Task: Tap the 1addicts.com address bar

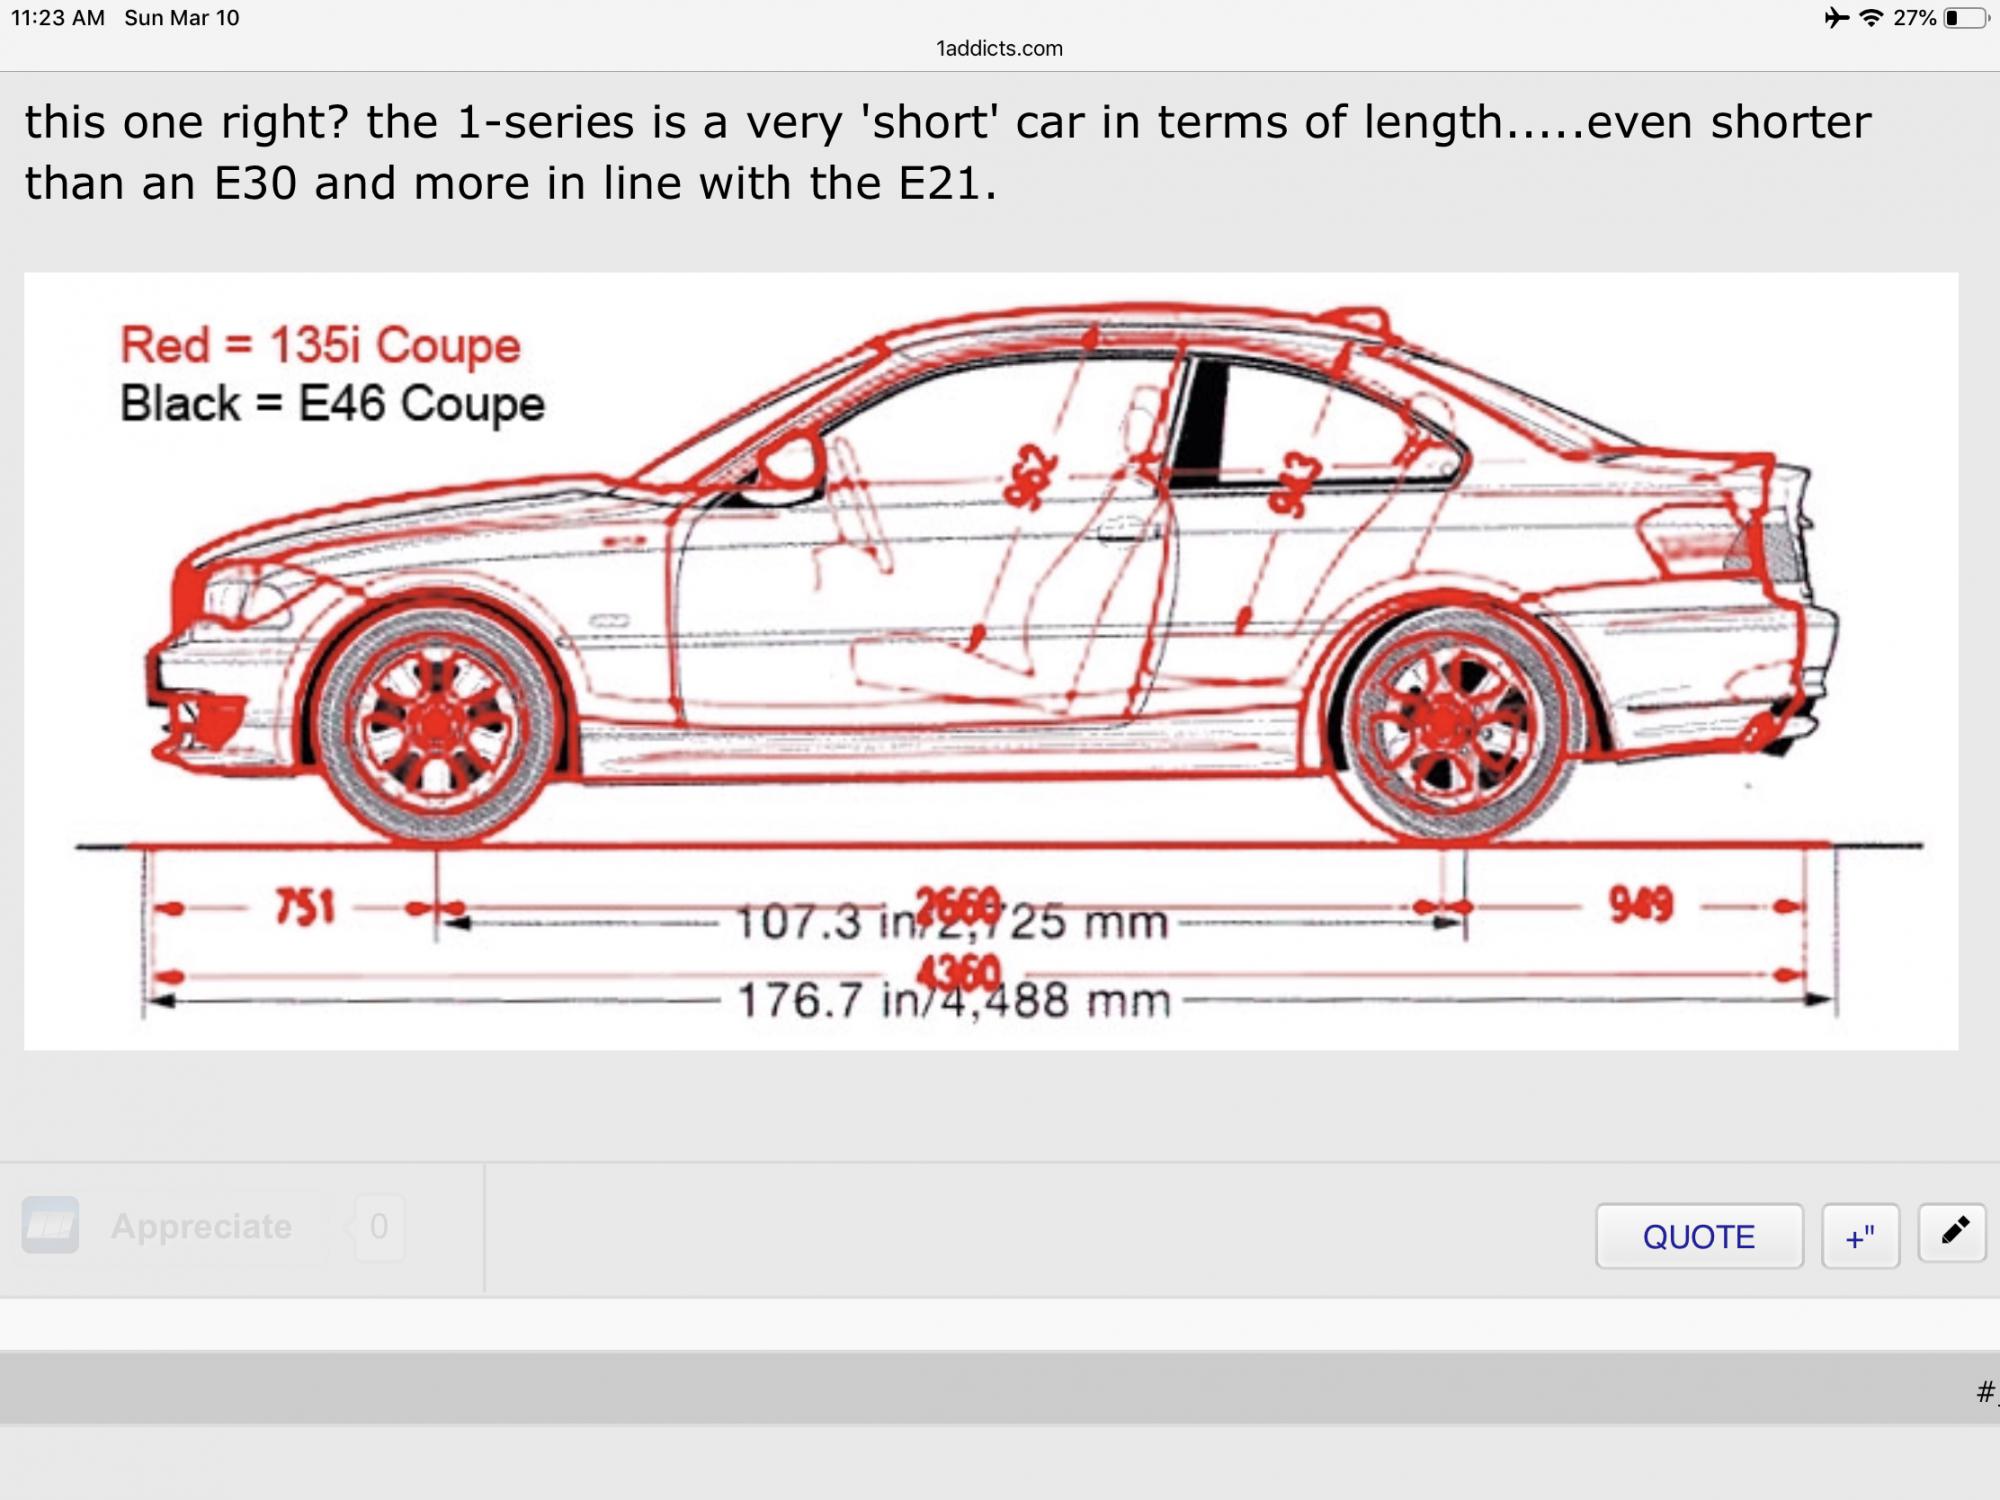Action: (x=999, y=48)
